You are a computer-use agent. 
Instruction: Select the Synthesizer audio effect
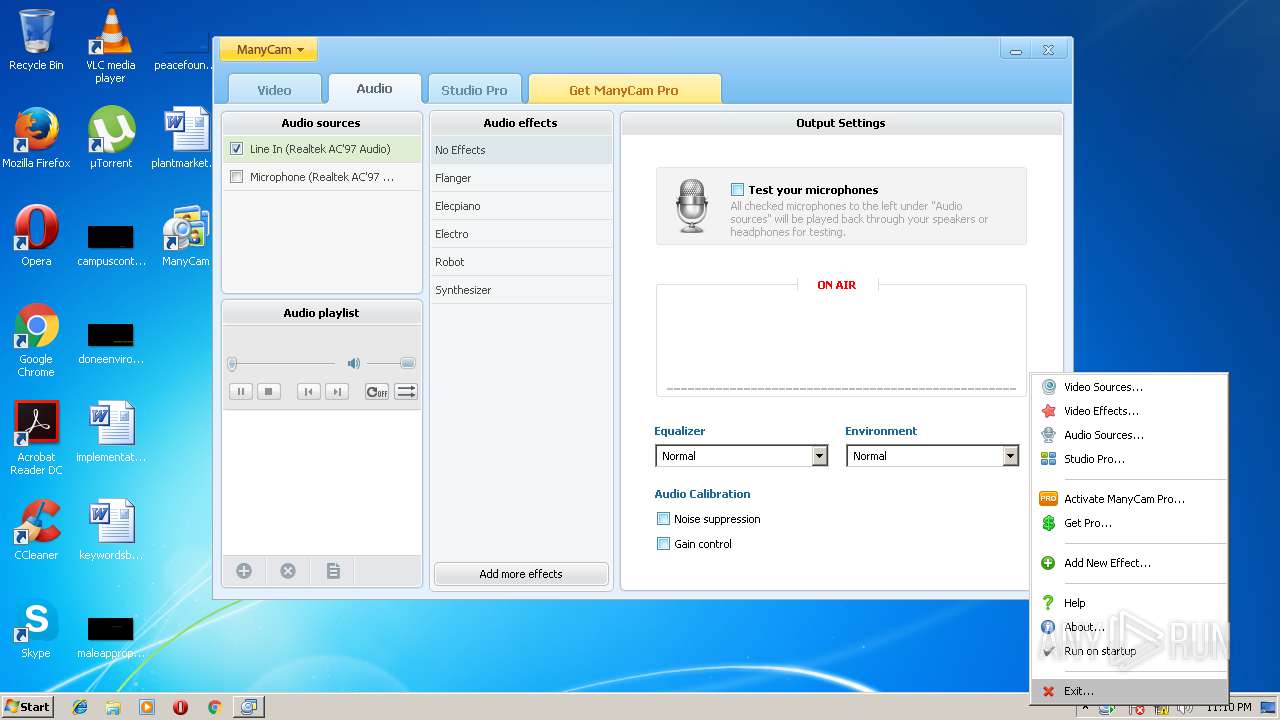[x=521, y=290]
